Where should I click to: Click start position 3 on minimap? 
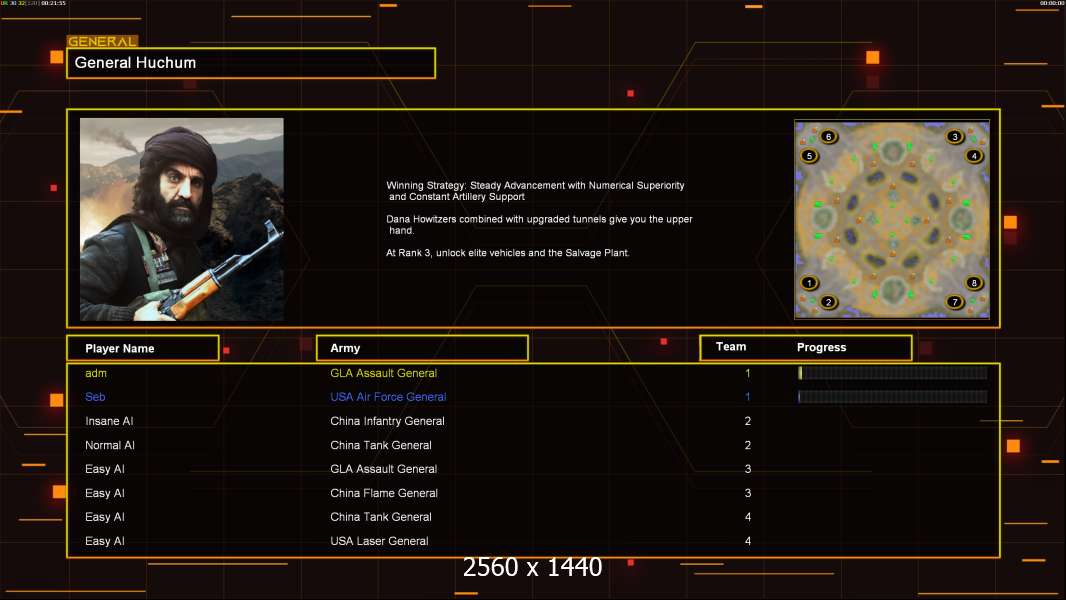(x=955, y=137)
